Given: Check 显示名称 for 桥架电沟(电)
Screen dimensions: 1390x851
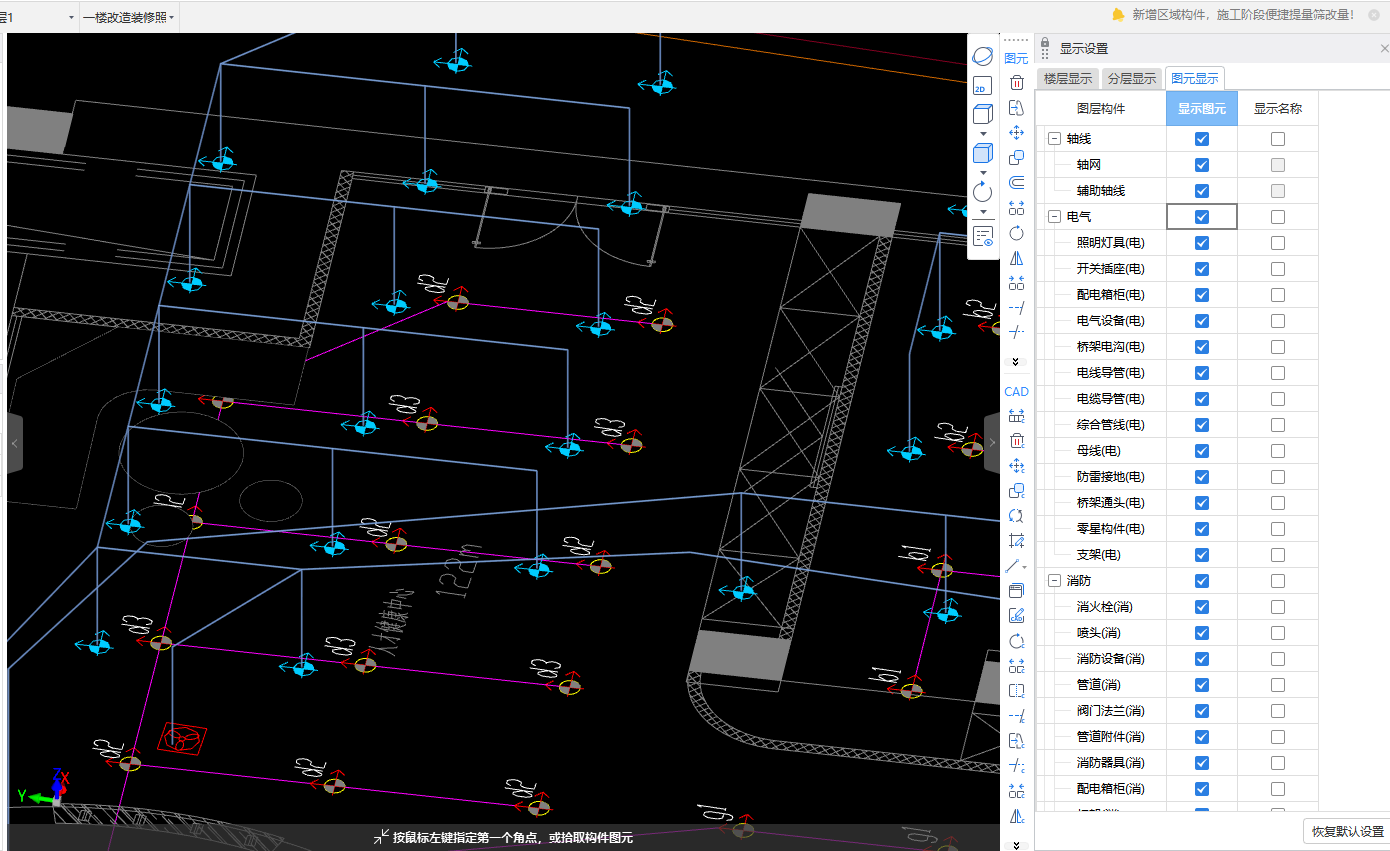Looking at the screenshot, I should (x=1278, y=347).
